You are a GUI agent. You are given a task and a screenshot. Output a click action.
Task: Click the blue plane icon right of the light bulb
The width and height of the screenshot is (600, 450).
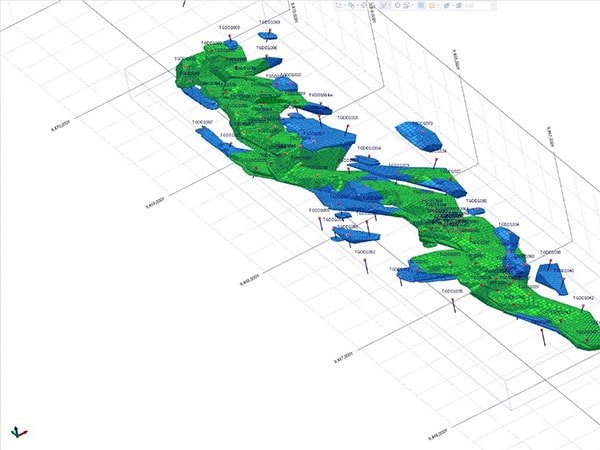pos(447,5)
